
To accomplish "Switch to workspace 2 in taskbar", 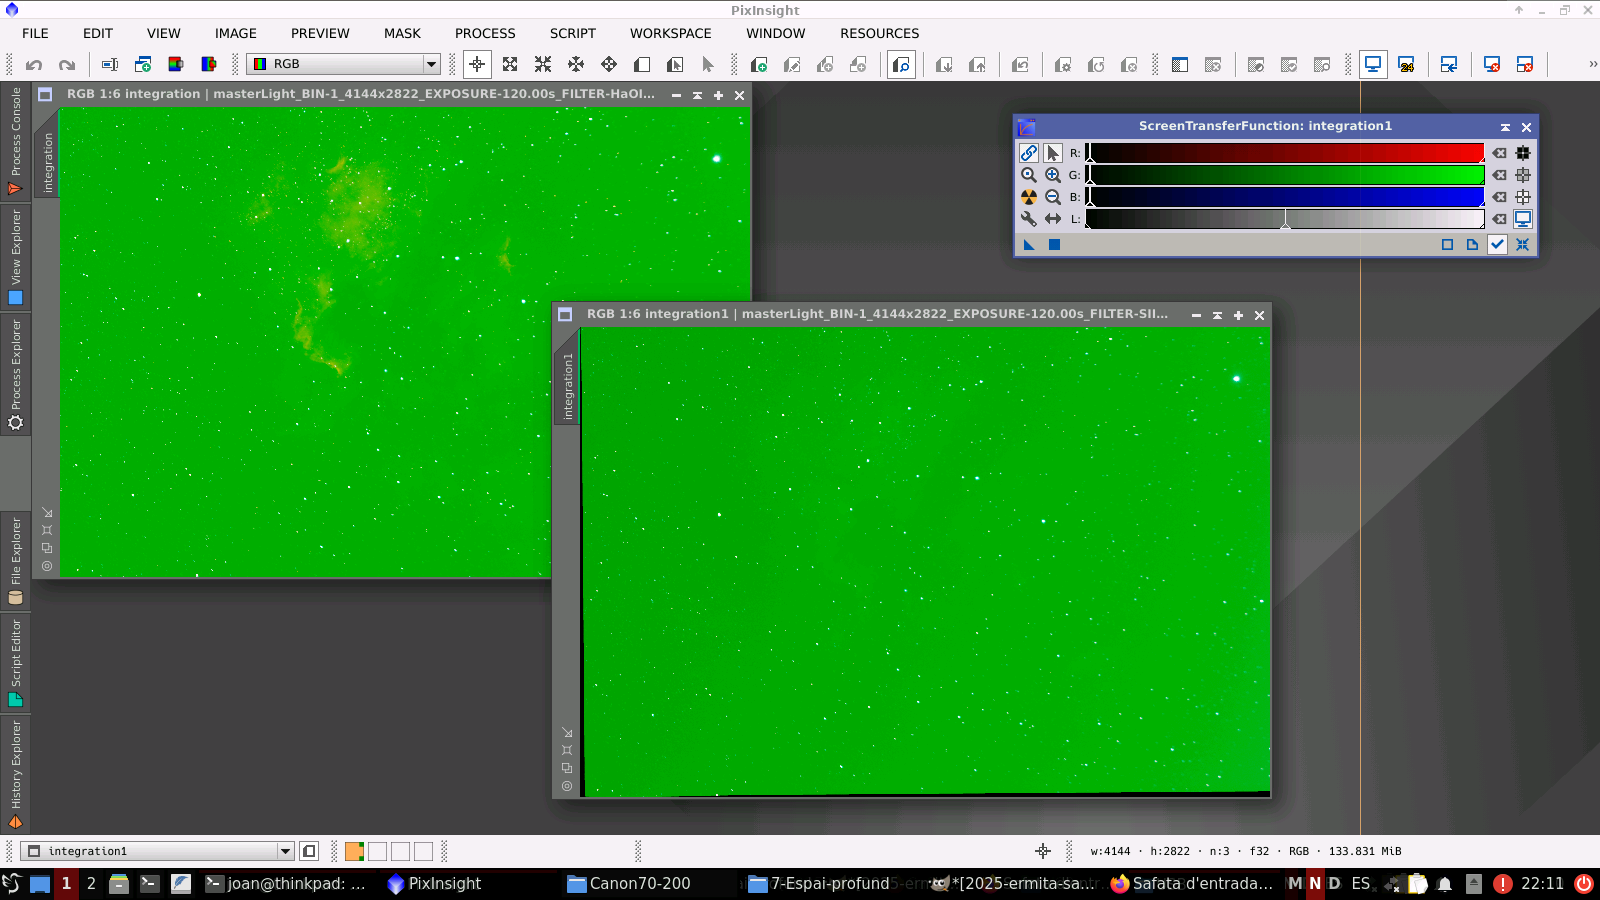I will coord(91,884).
